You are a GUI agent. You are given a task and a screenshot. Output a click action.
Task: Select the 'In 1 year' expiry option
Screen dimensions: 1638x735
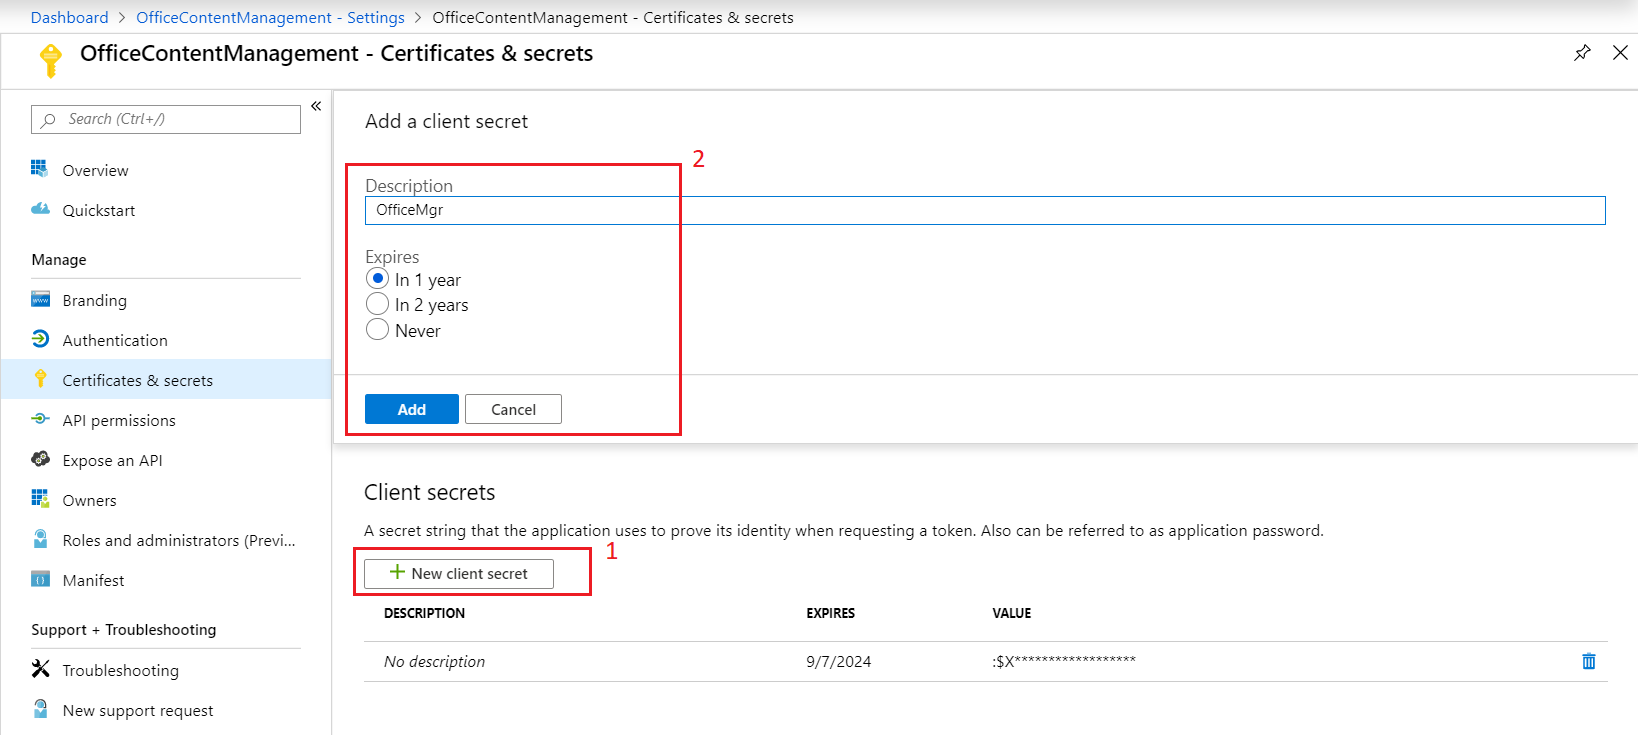coord(377,279)
